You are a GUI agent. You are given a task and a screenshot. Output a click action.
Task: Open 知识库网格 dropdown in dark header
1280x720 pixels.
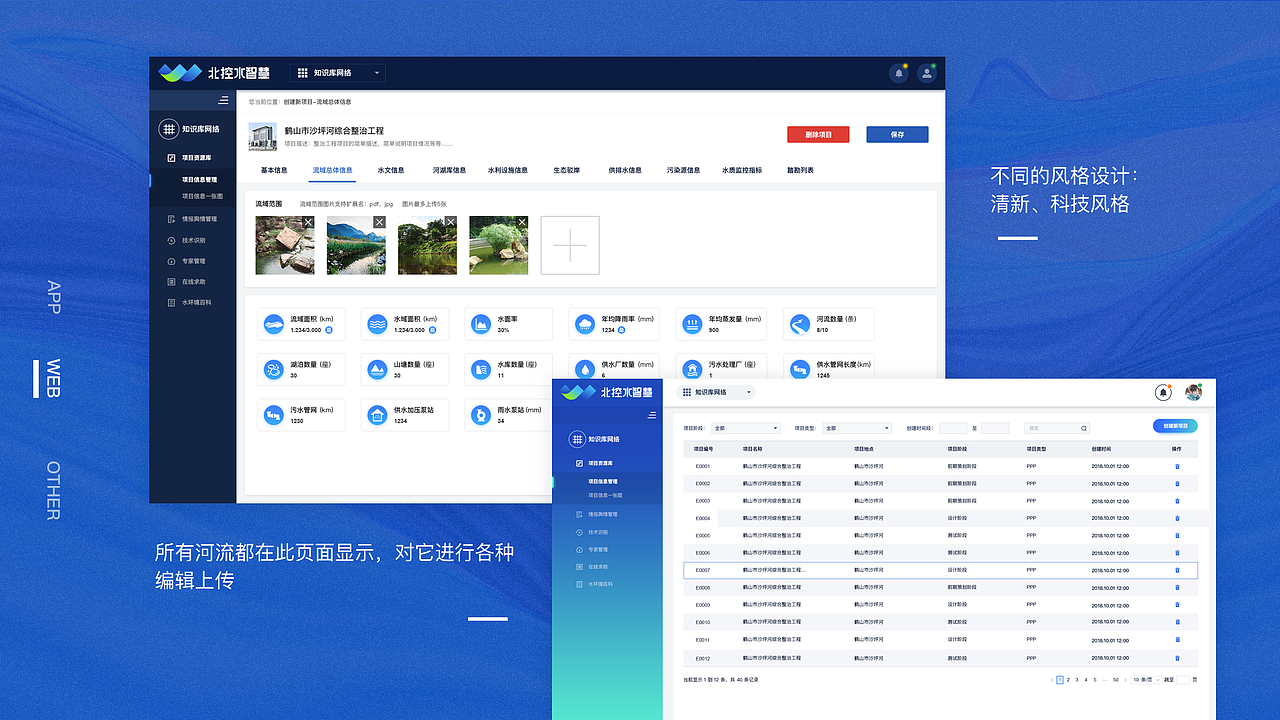click(x=339, y=73)
